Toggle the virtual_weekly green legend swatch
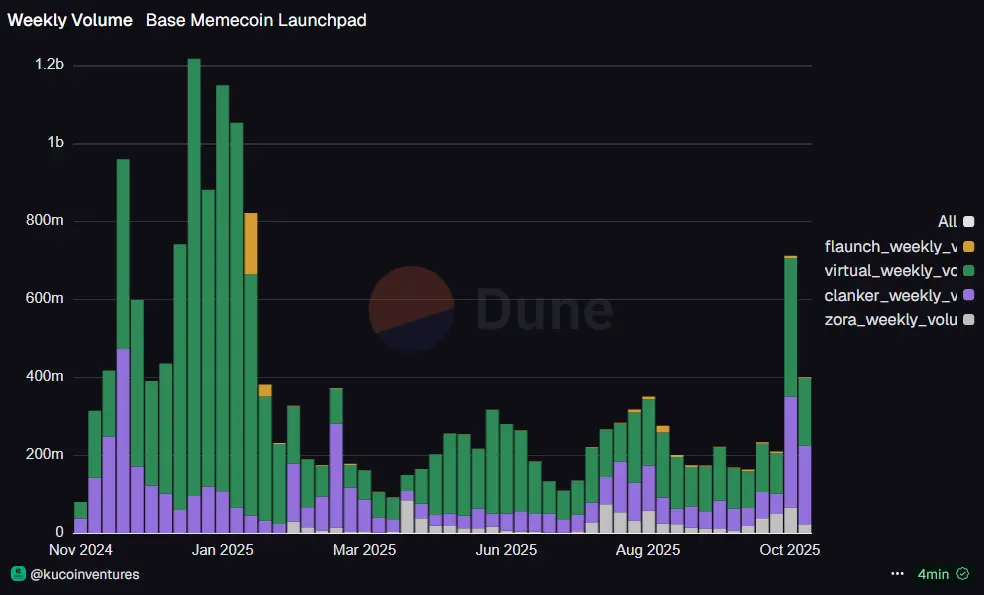Image resolution: width=984 pixels, height=595 pixels. 968,271
